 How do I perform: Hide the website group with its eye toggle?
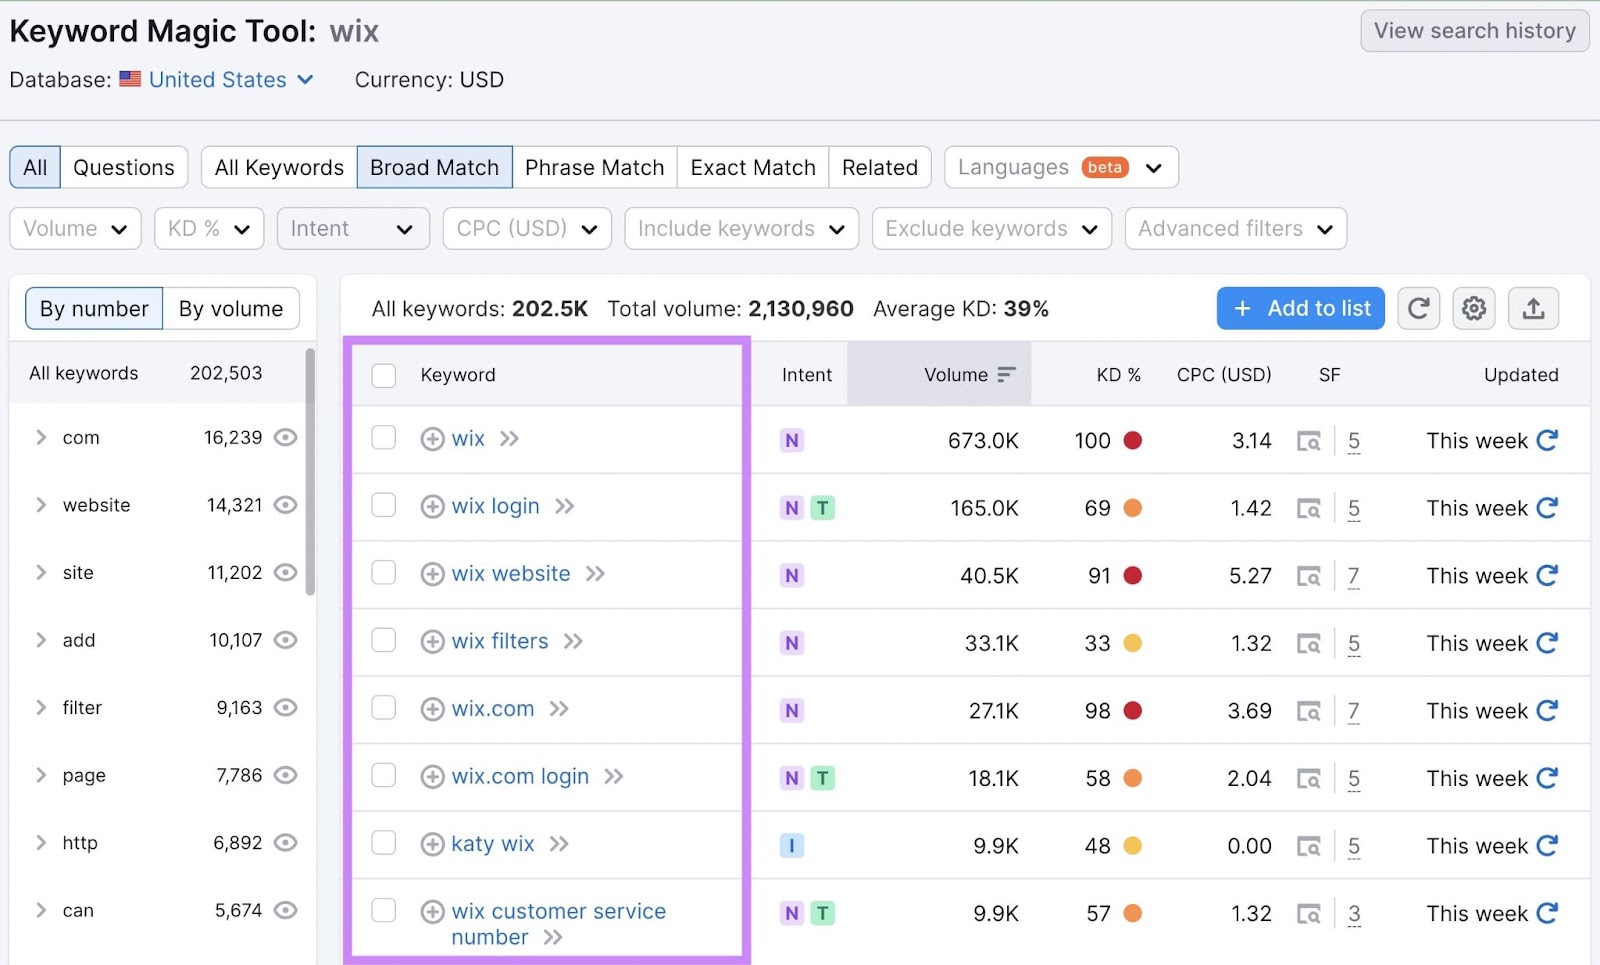[x=286, y=505]
